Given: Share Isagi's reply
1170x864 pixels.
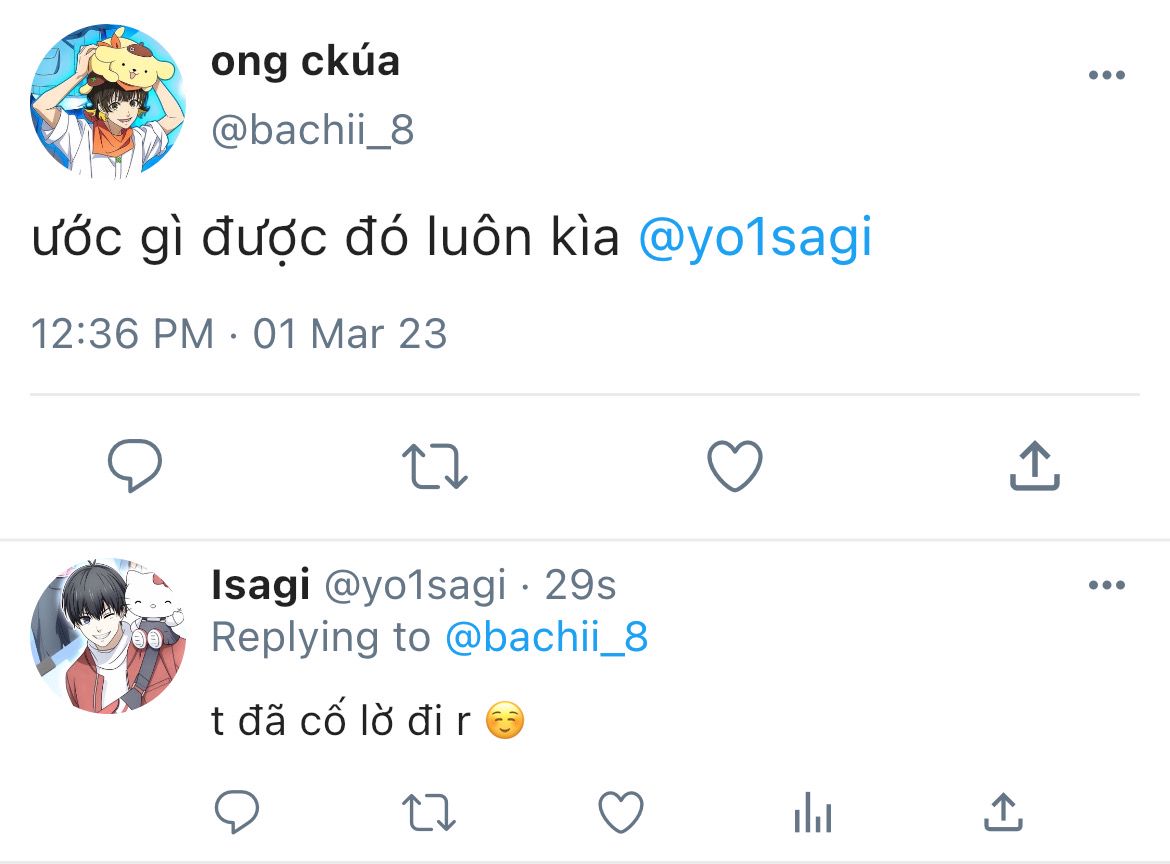Looking at the screenshot, I should [1002, 811].
